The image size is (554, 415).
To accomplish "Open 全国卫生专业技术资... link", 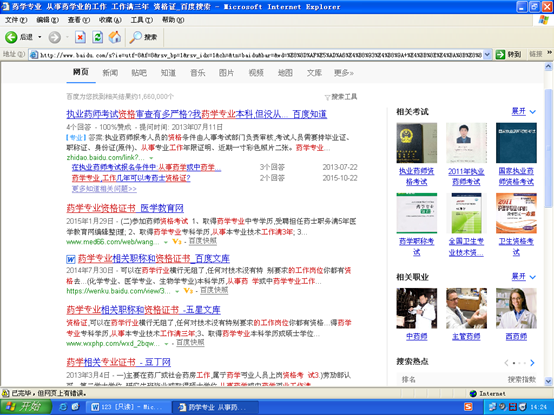I will 466,247.
